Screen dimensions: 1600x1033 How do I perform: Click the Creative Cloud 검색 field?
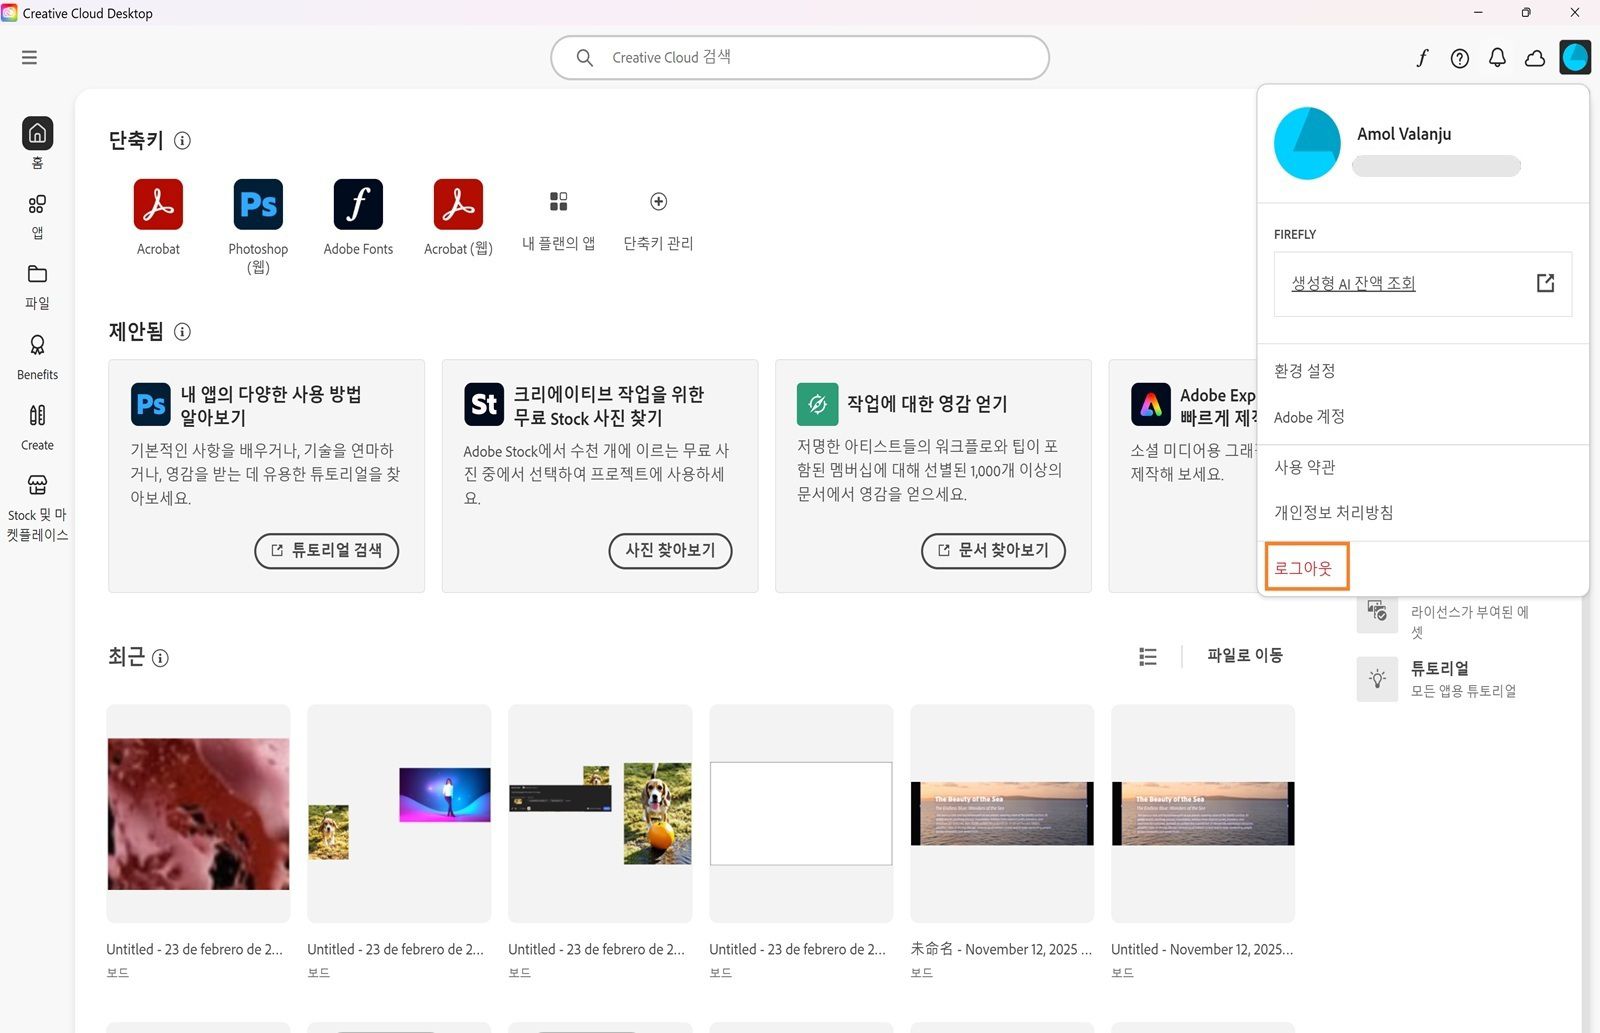800,57
